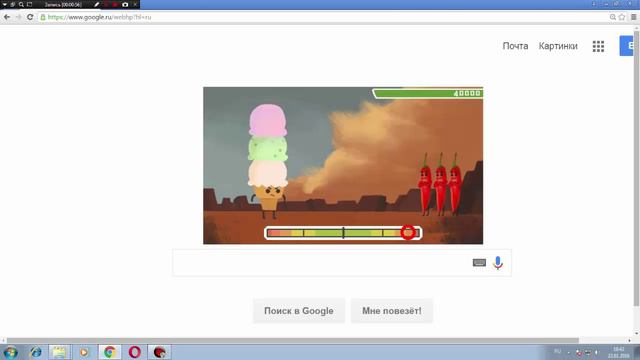Open the zoom magnifier icon in the address bar

tap(613, 17)
